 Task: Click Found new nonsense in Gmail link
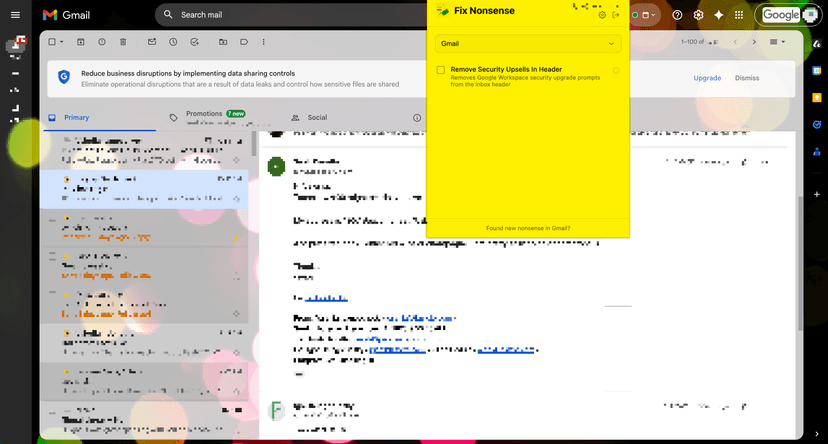coord(528,228)
